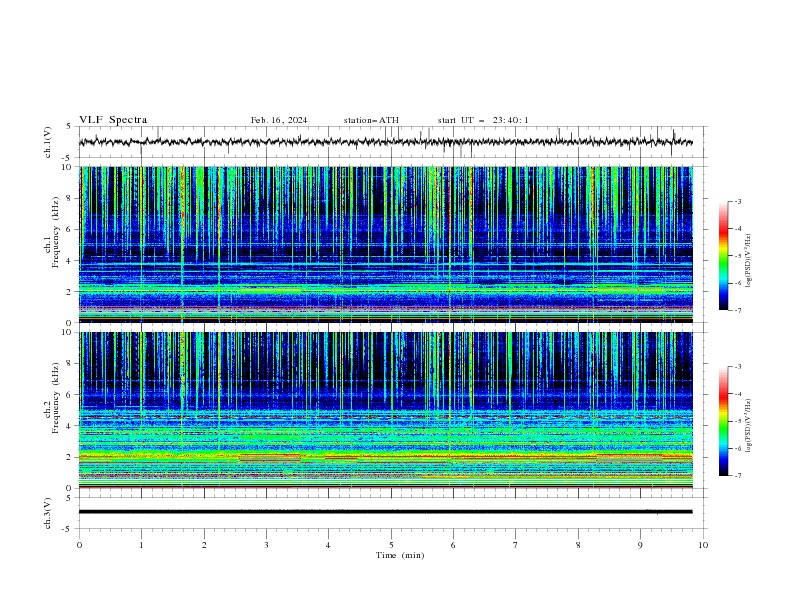Image resolution: width=792 pixels, height=612 pixels.
Task: Click the 8 kHz tick of ch.2 spectrogram
Action: tap(69, 364)
